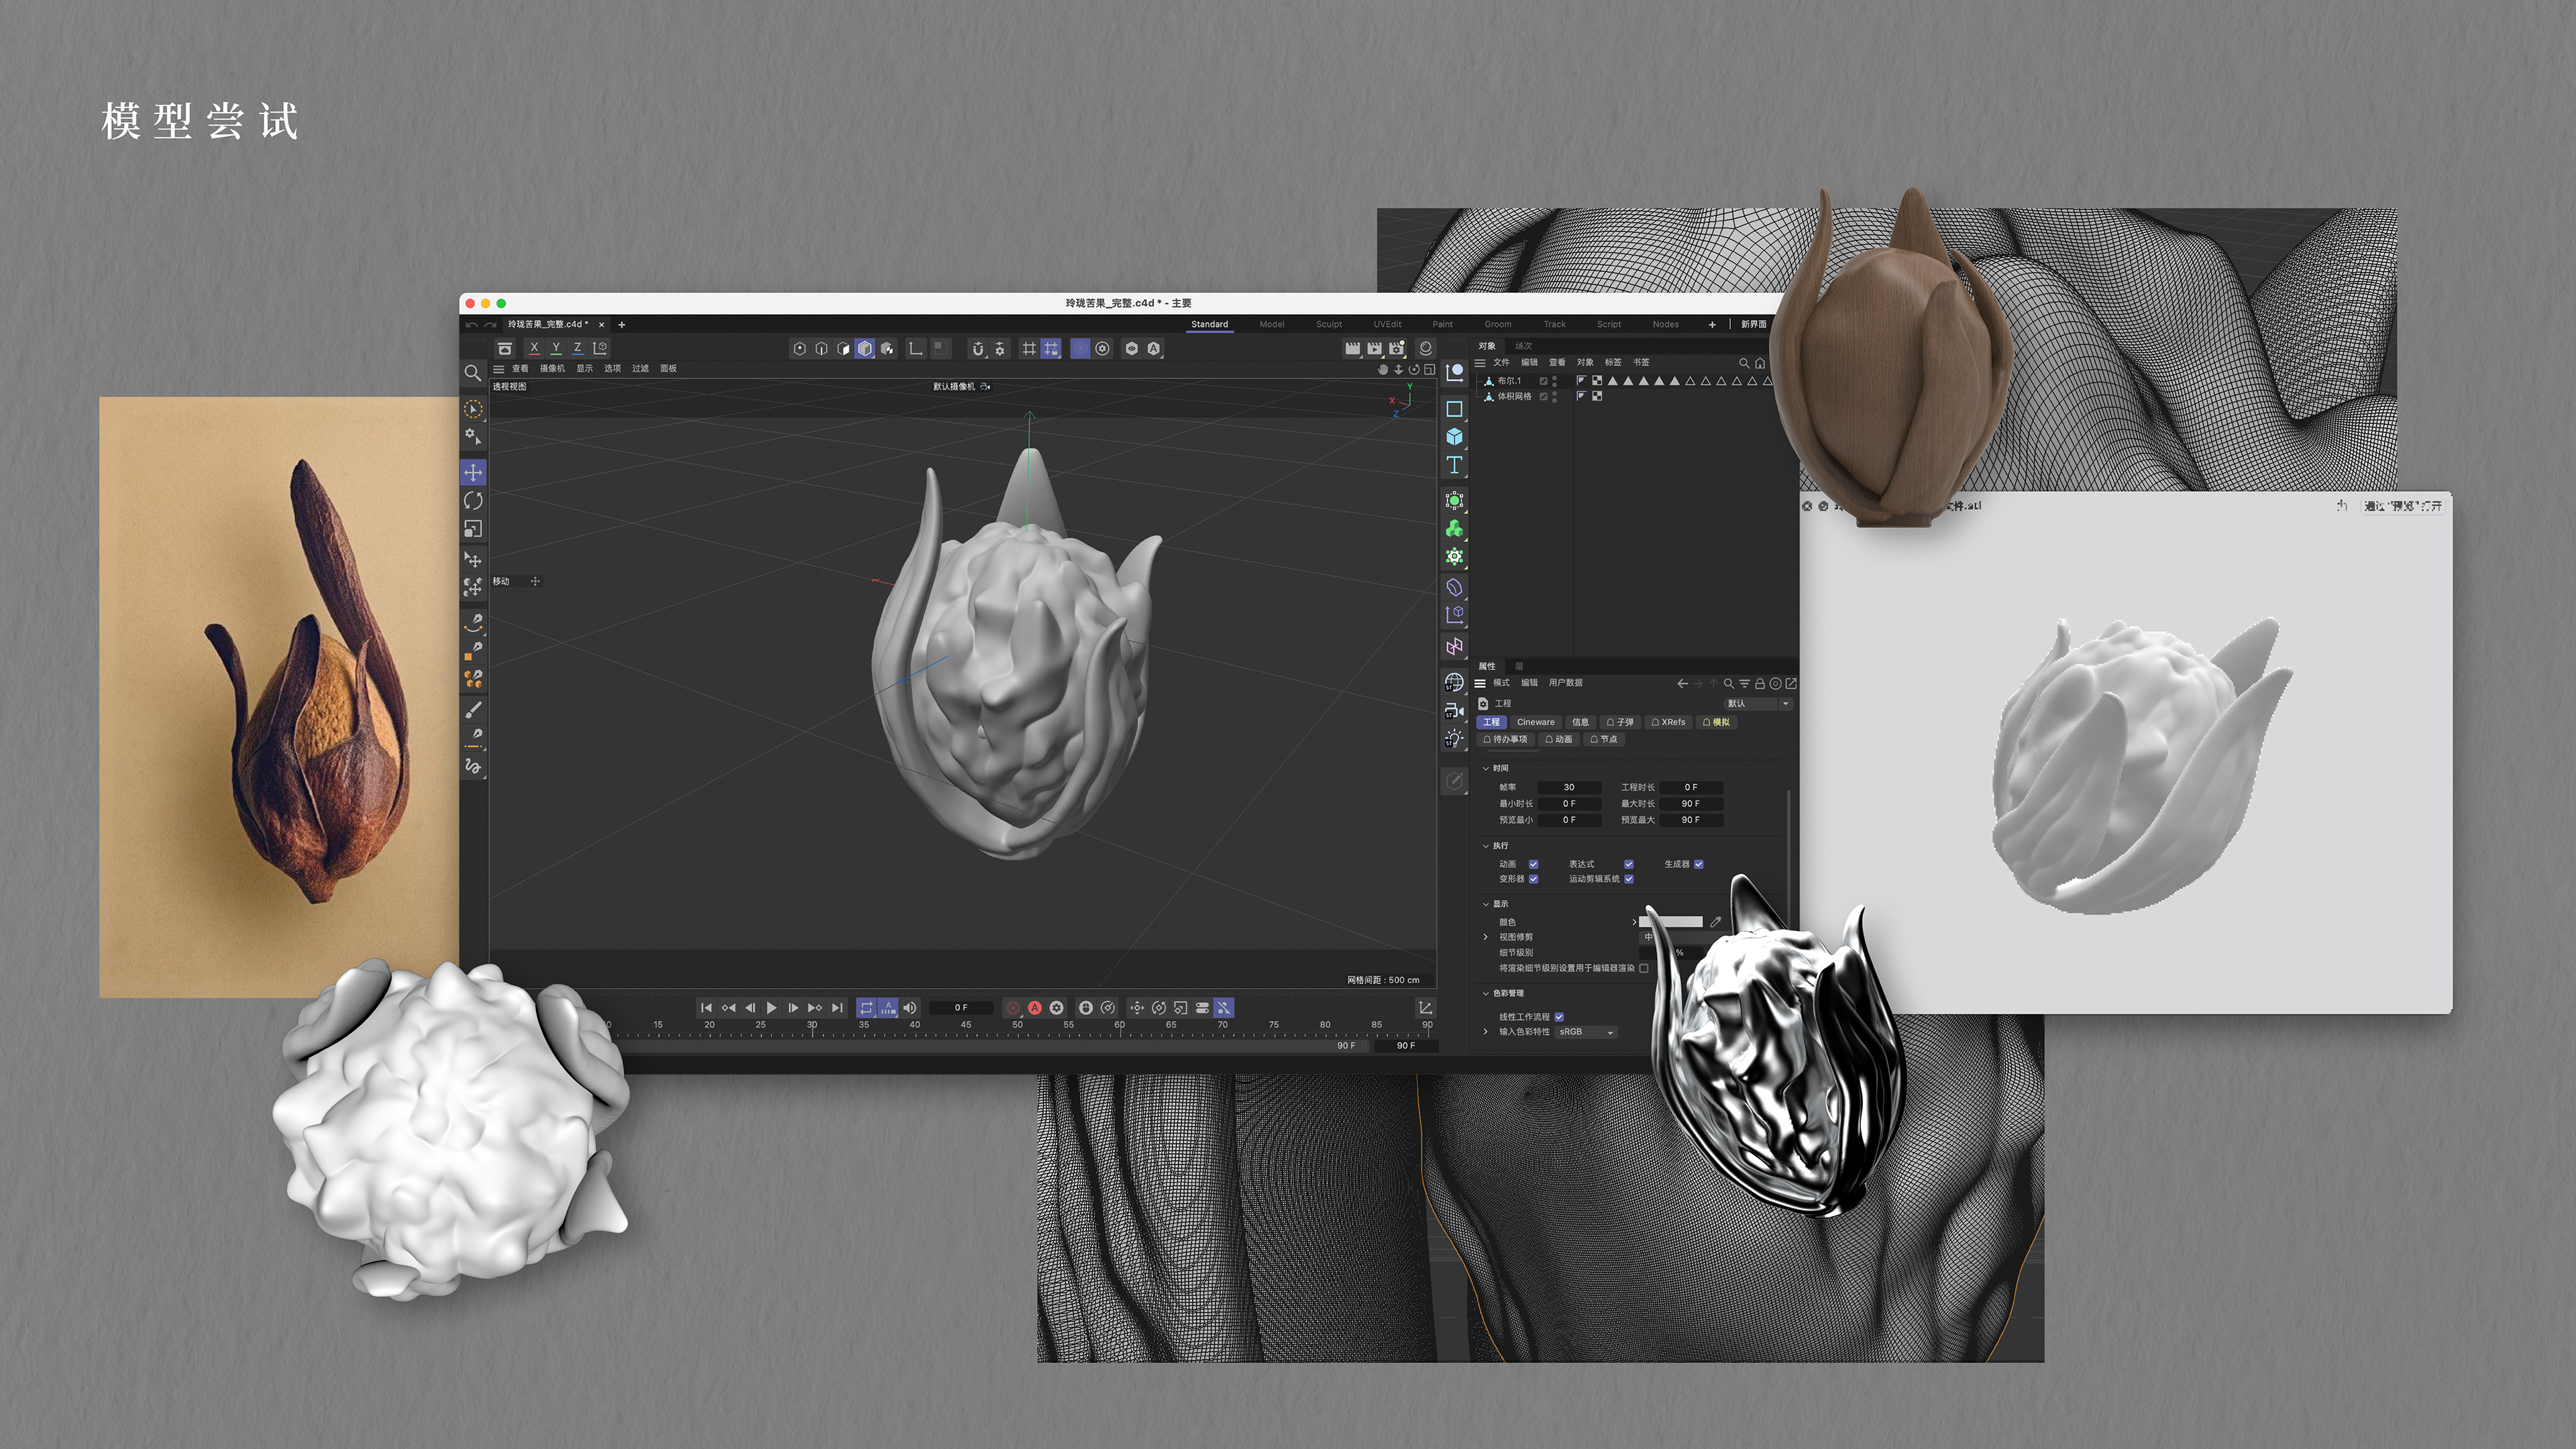Uncheck the 生成器 checkbox
Image resolution: width=2576 pixels, height=1449 pixels.
[1698, 864]
